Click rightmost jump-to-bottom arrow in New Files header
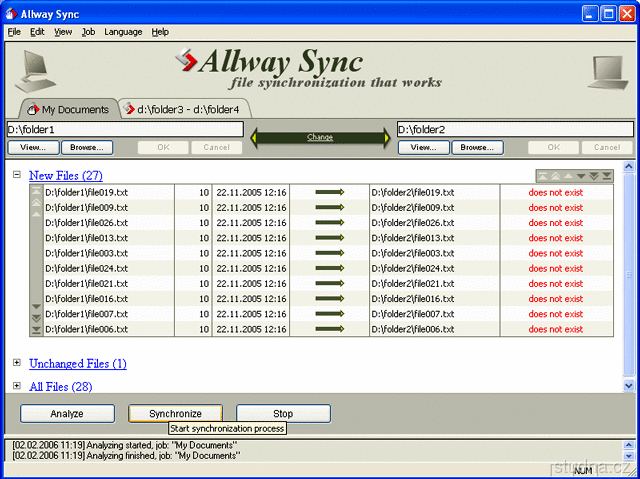The image size is (640, 479). pos(606,176)
